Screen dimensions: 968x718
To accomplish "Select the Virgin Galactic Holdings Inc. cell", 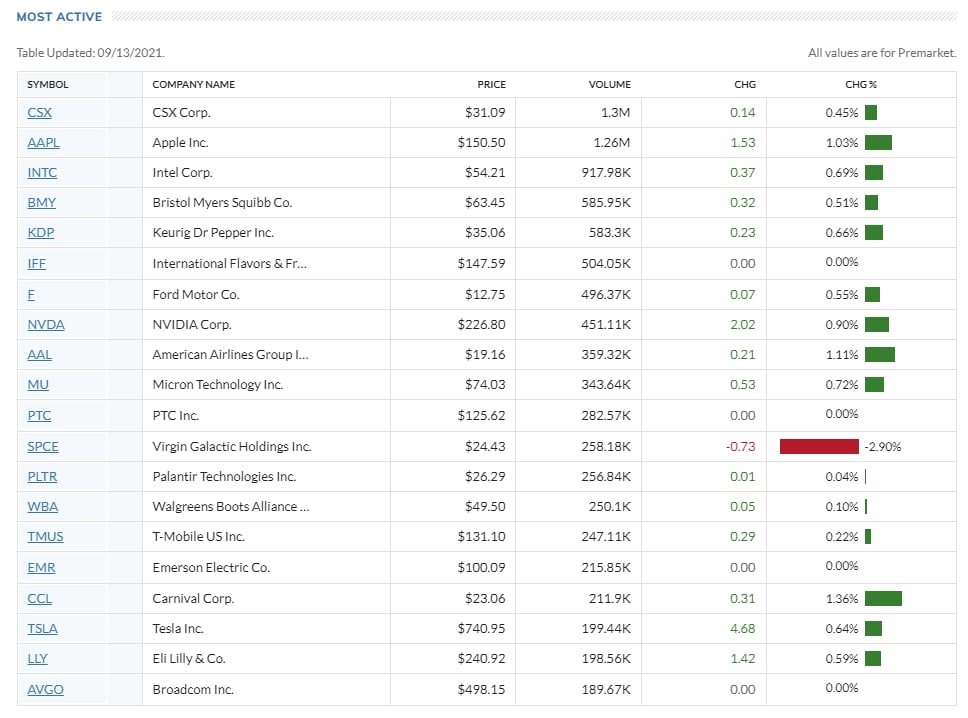I will pyautogui.click(x=232, y=446).
